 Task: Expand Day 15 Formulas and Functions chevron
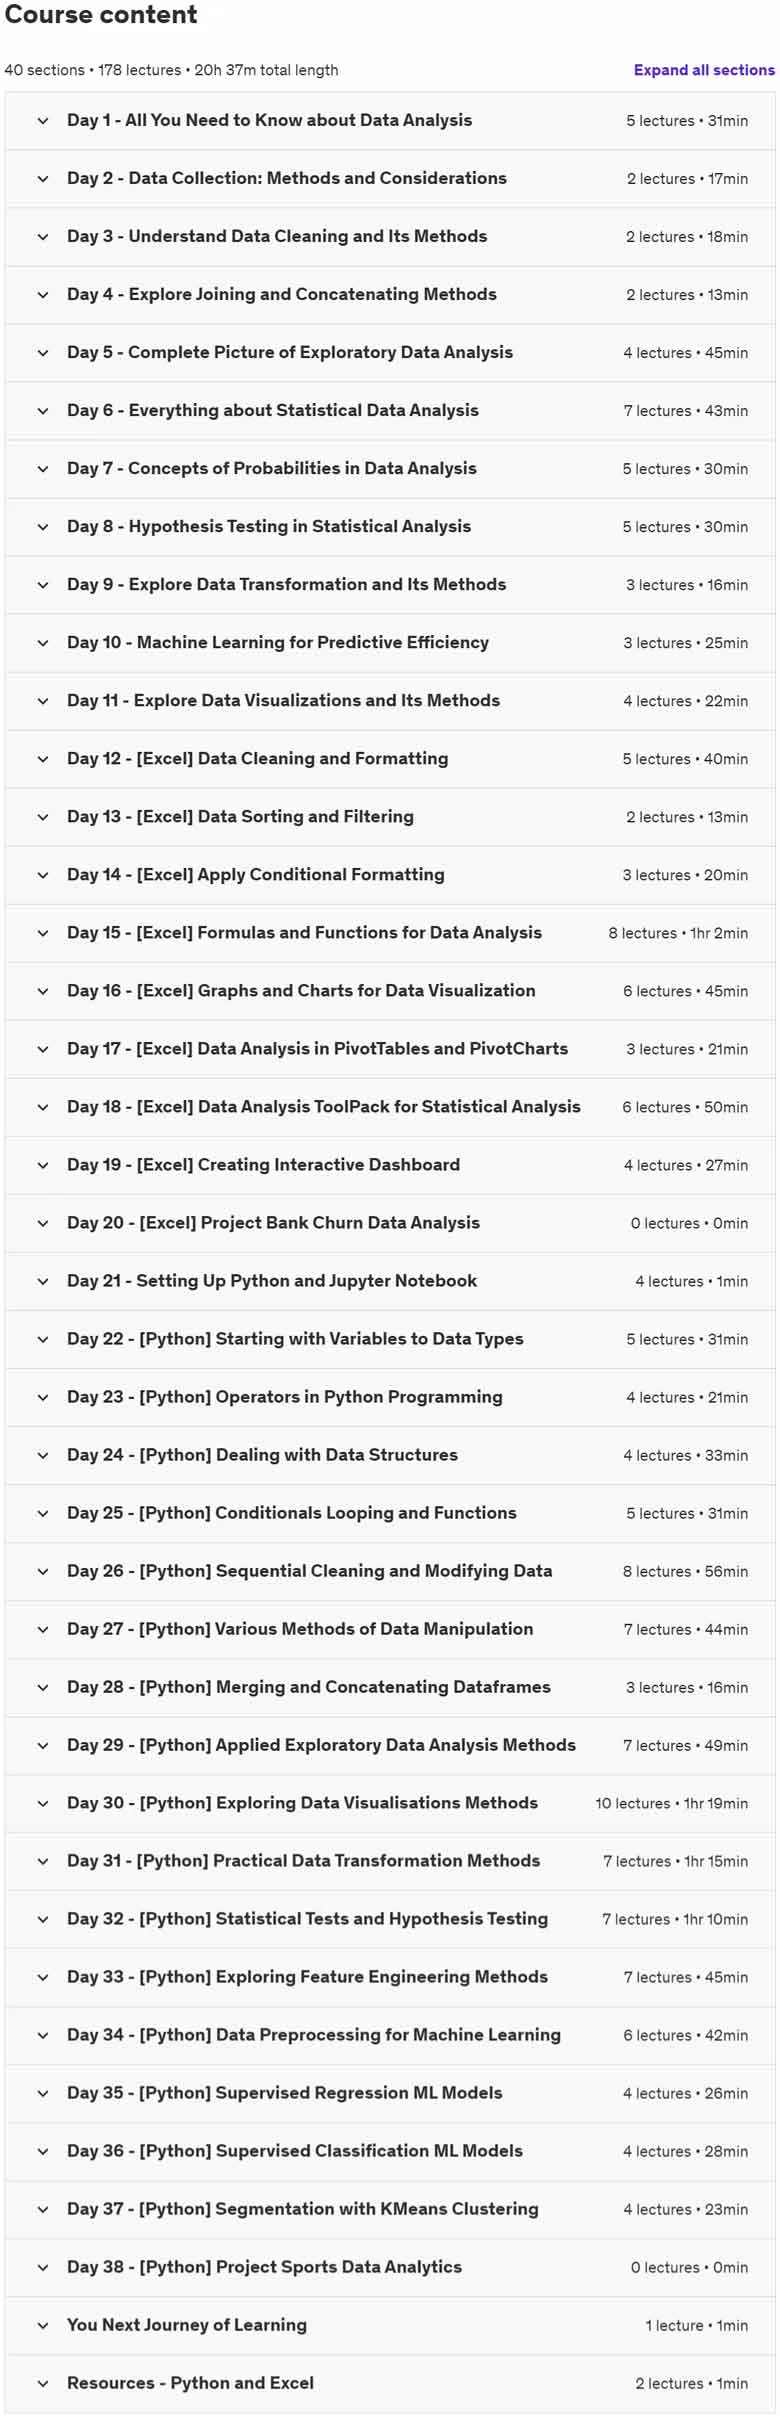(x=43, y=933)
